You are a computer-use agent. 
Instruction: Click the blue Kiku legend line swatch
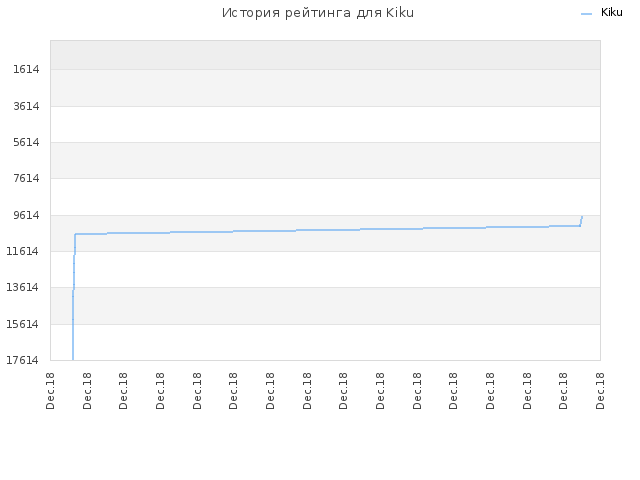[586, 14]
